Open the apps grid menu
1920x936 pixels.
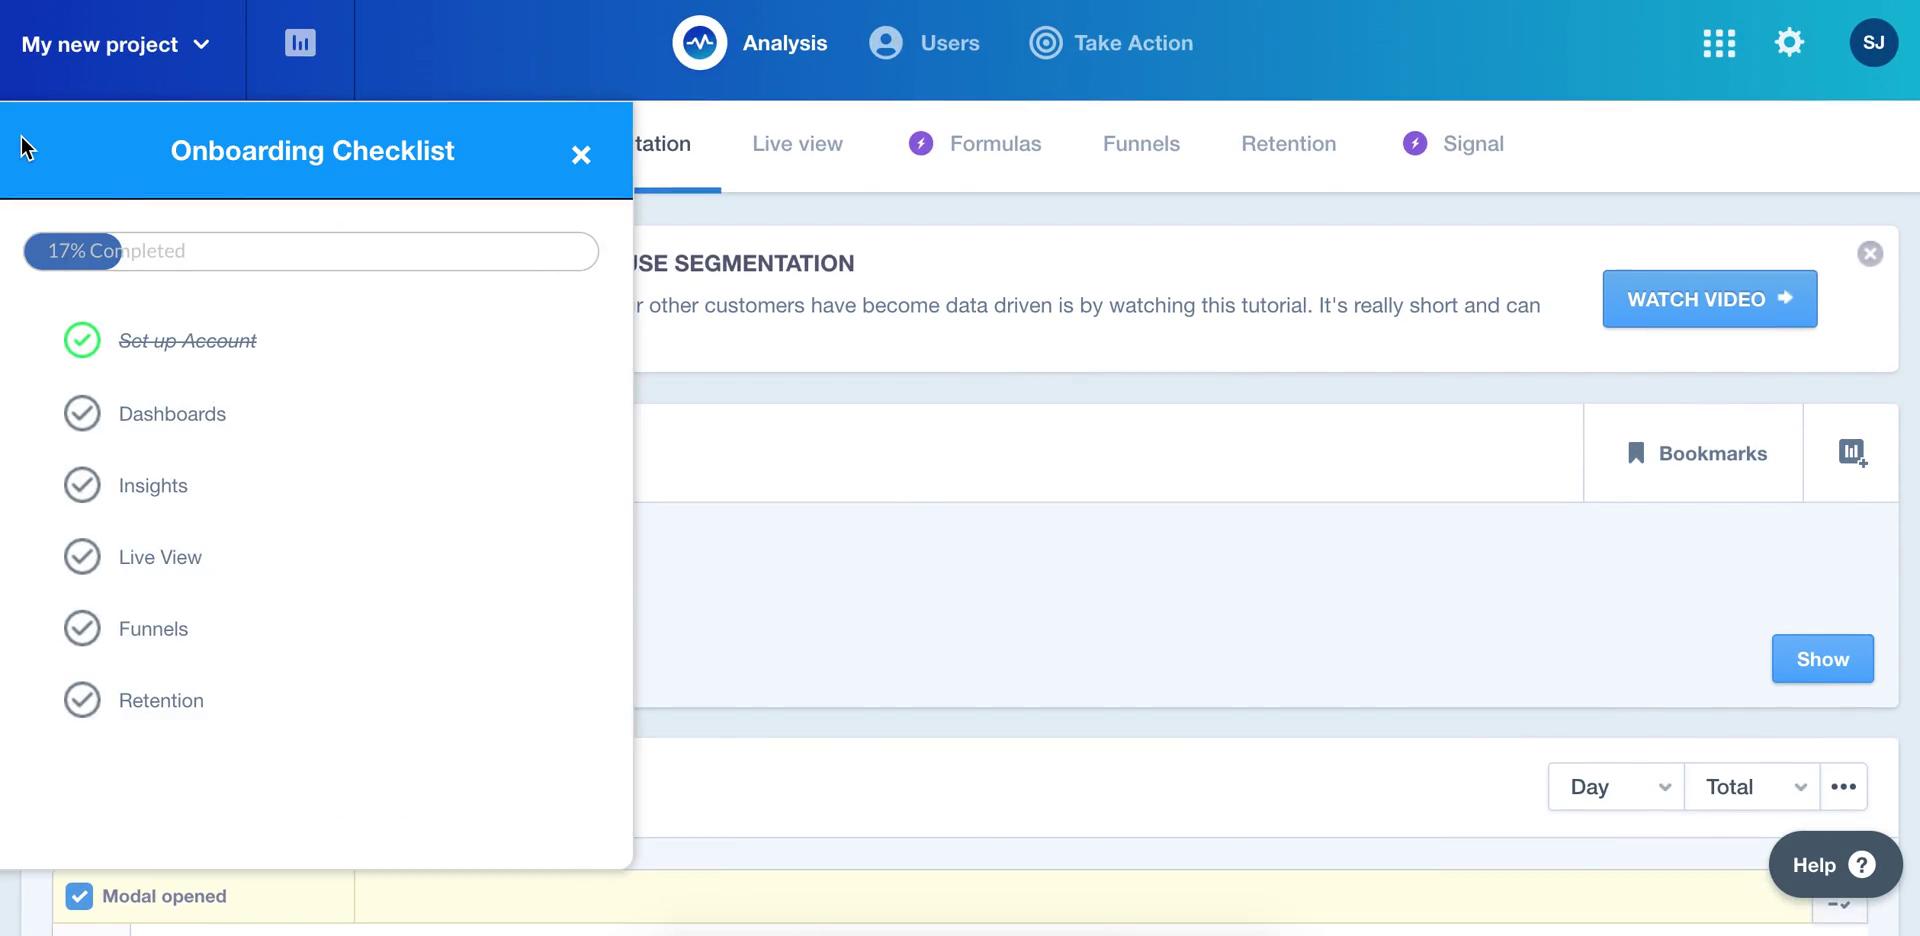(x=1719, y=43)
